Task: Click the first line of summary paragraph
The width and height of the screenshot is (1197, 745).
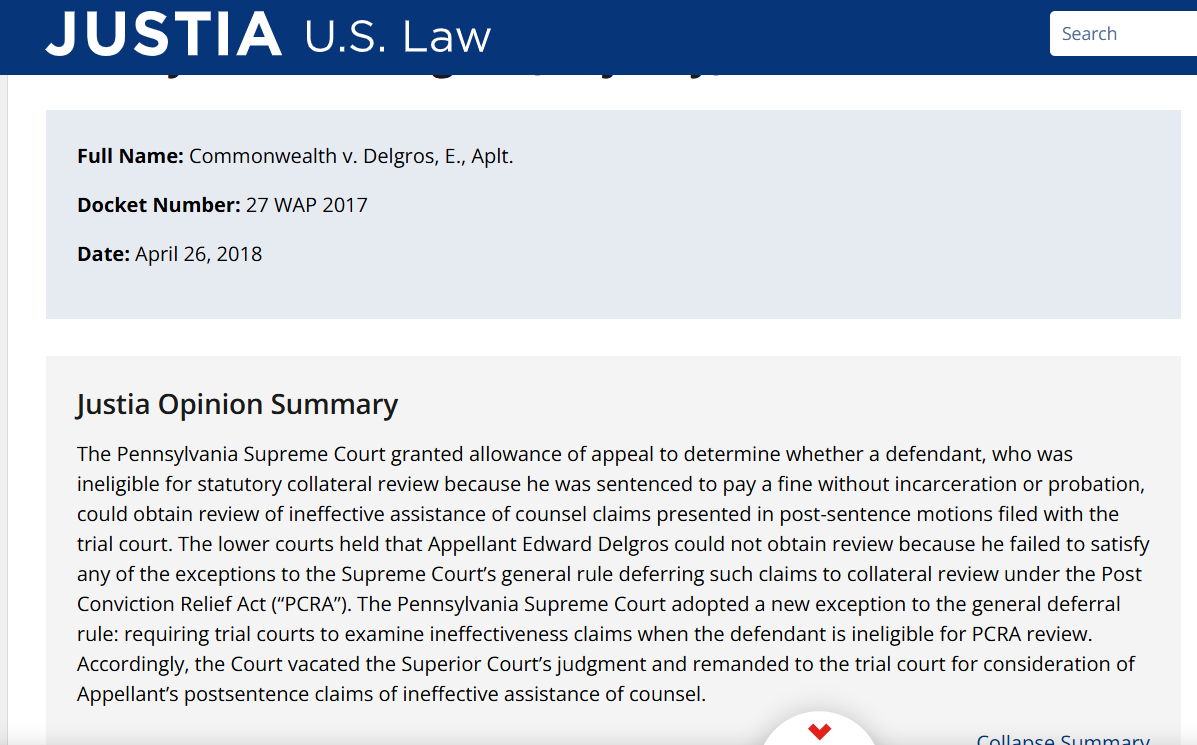Action: point(575,454)
